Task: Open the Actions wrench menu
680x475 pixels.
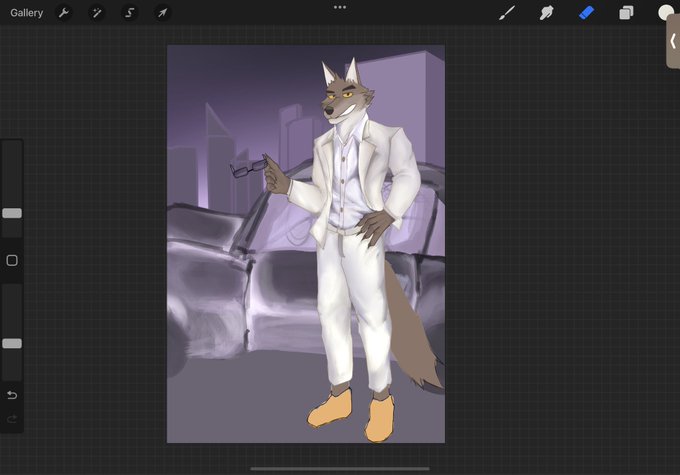Action: click(64, 13)
